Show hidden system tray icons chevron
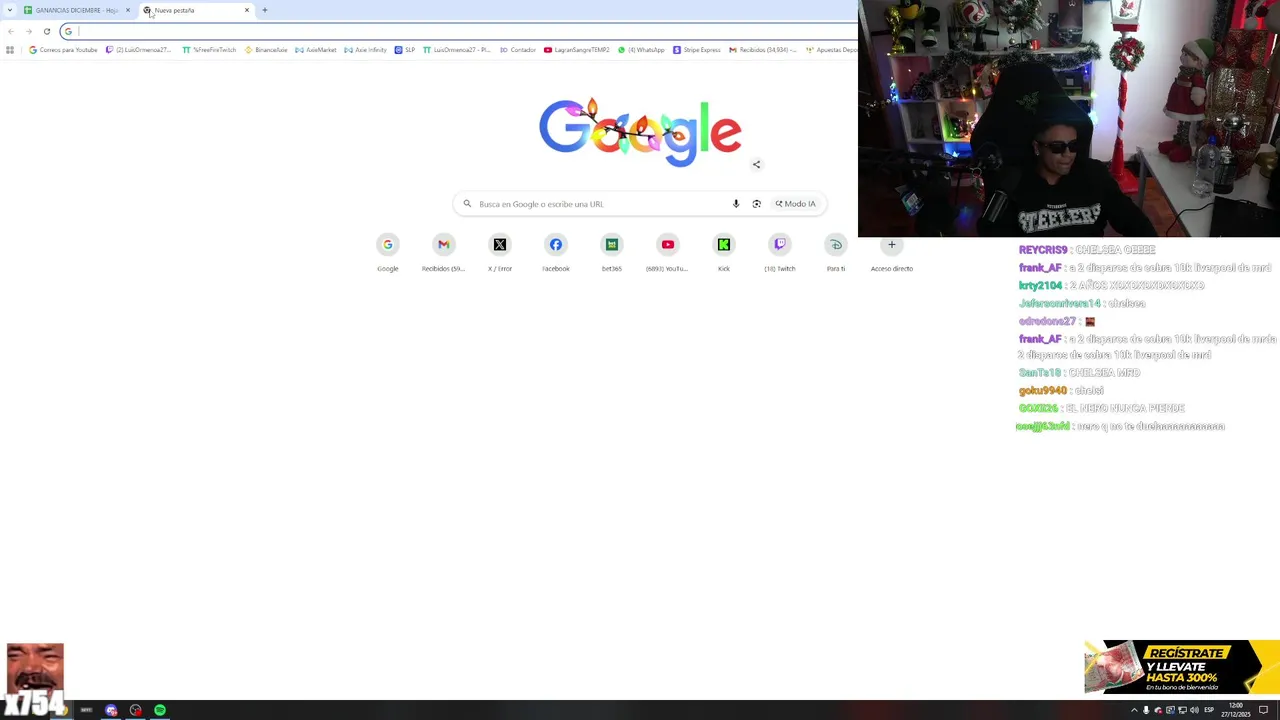 (1134, 710)
